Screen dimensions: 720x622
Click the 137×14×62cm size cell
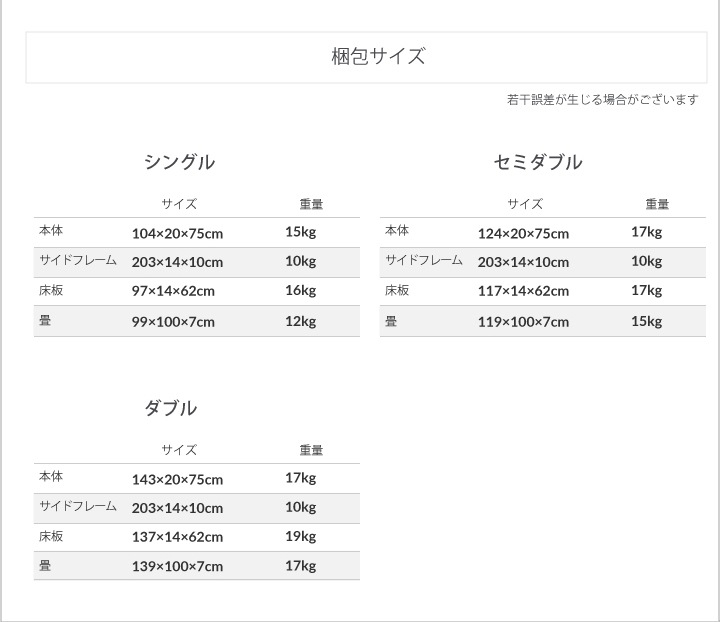click(x=177, y=537)
